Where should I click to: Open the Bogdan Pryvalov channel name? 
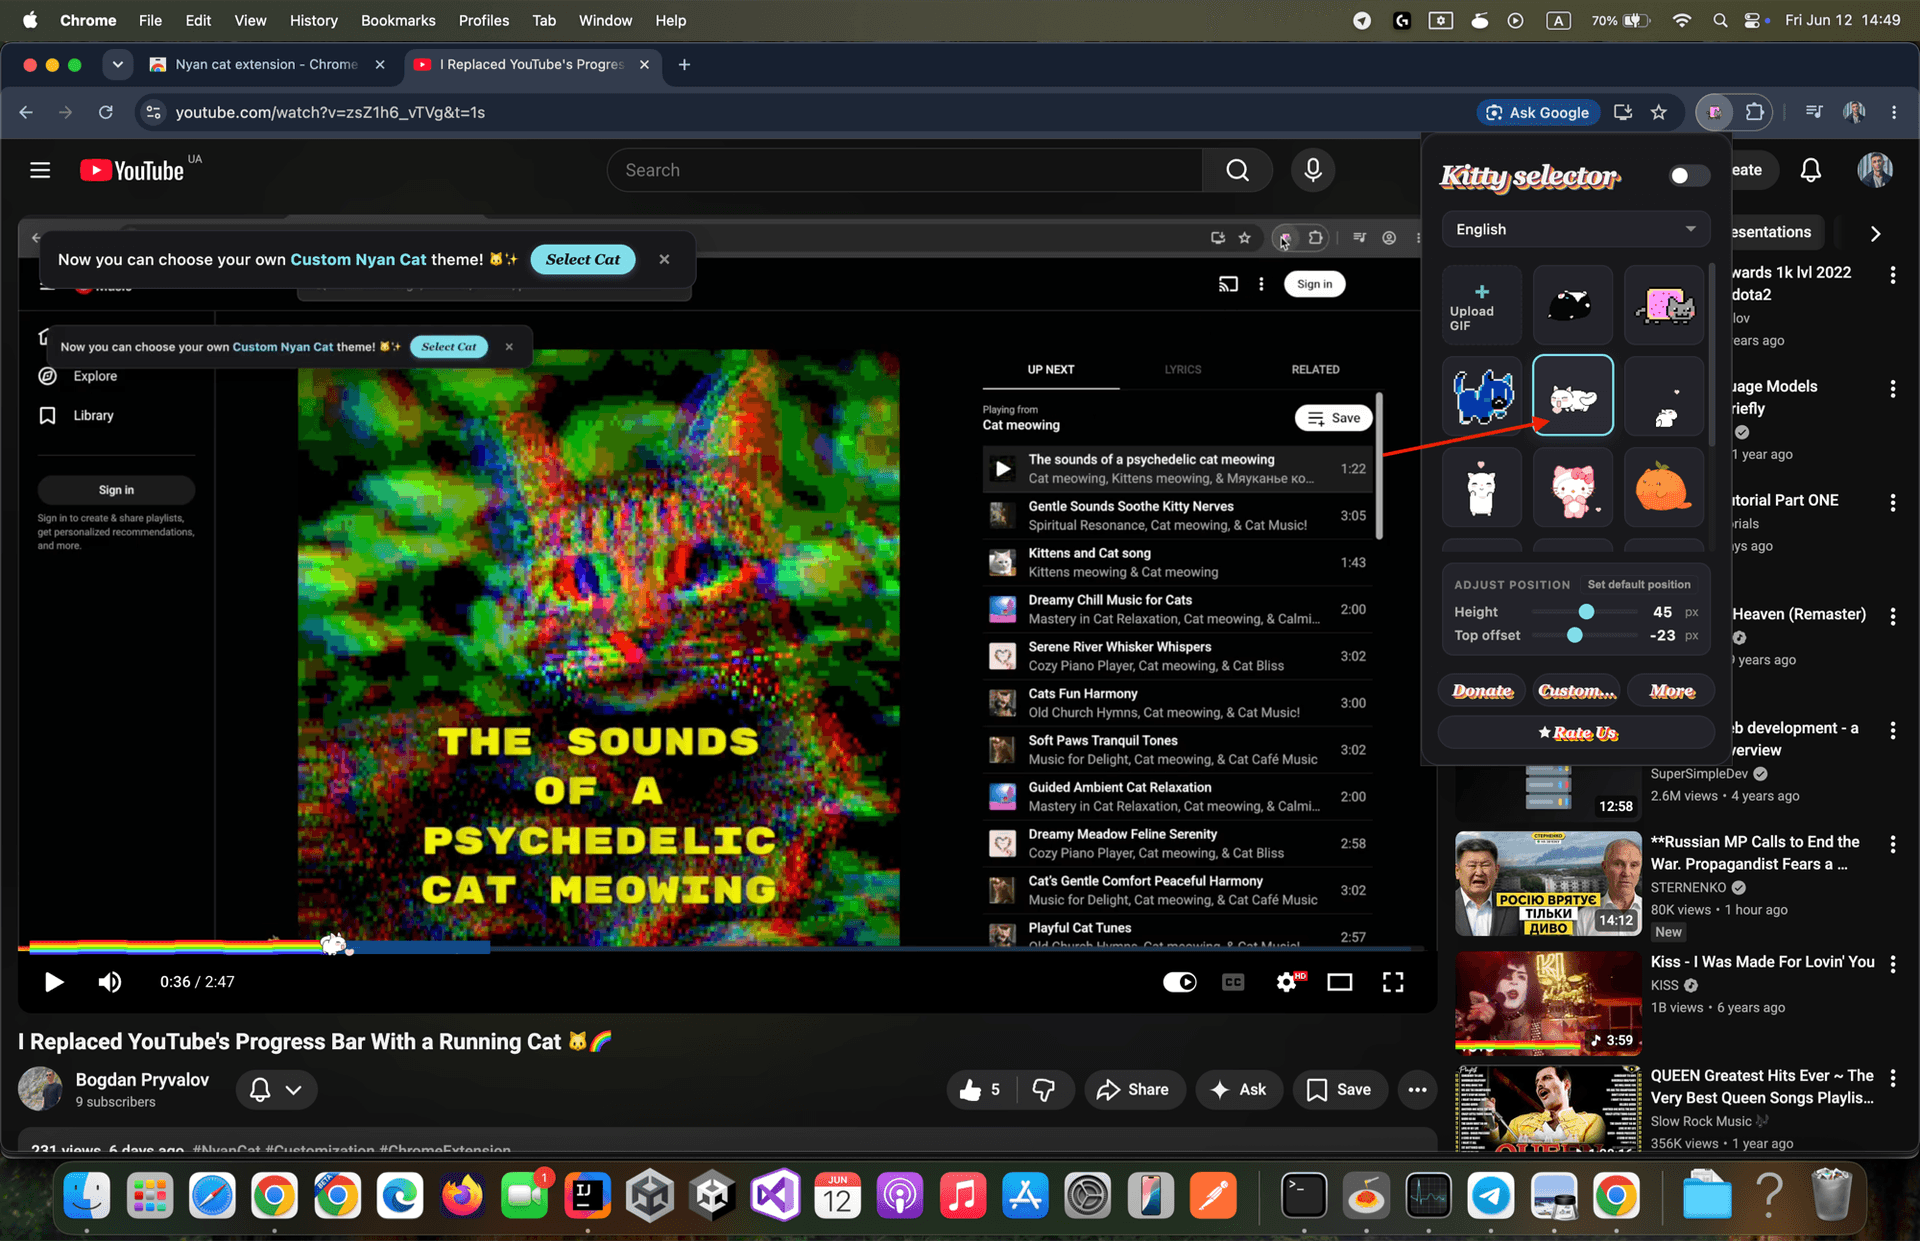point(142,1079)
